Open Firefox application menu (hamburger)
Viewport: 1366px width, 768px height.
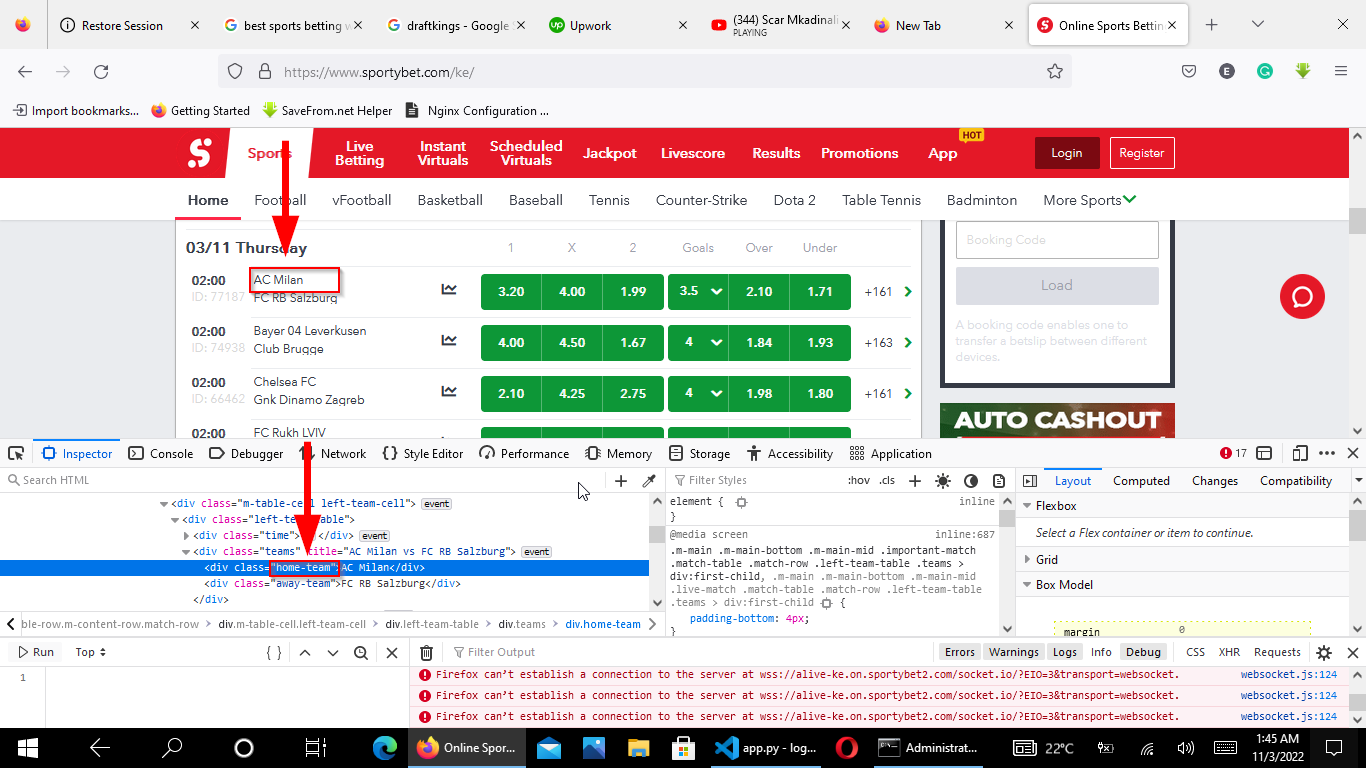(1341, 71)
